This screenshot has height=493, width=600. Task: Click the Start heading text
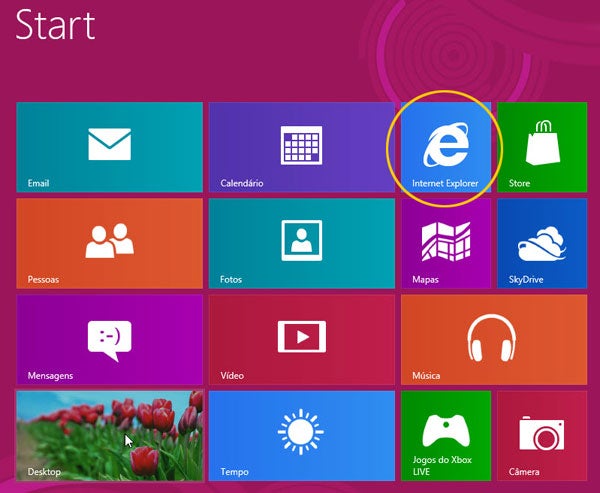coord(55,25)
